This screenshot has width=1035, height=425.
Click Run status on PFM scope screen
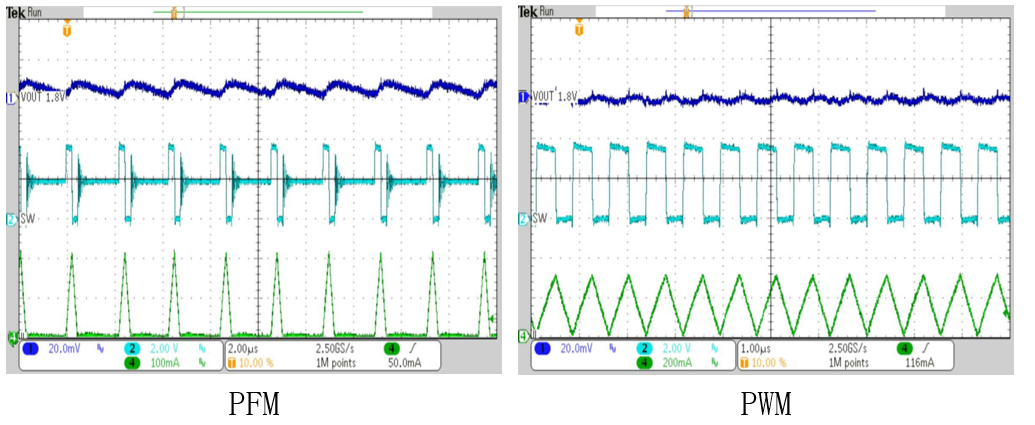click(x=34, y=12)
